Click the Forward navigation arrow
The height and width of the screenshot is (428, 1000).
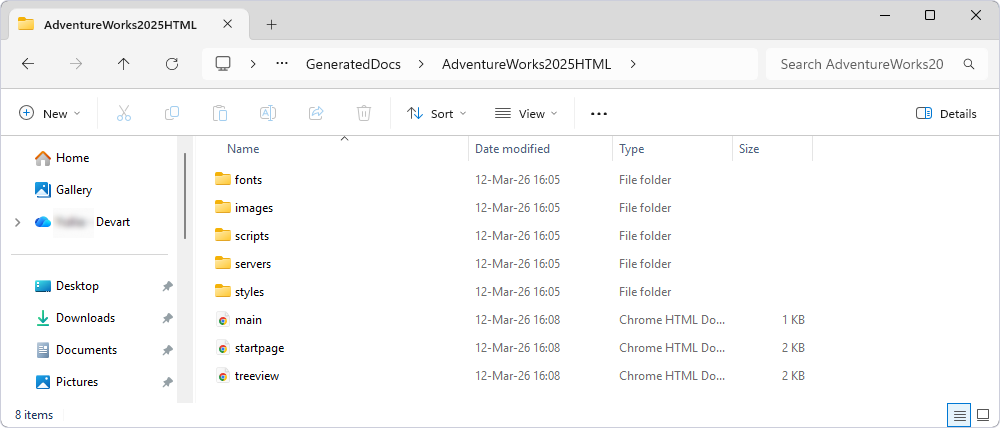coord(76,64)
